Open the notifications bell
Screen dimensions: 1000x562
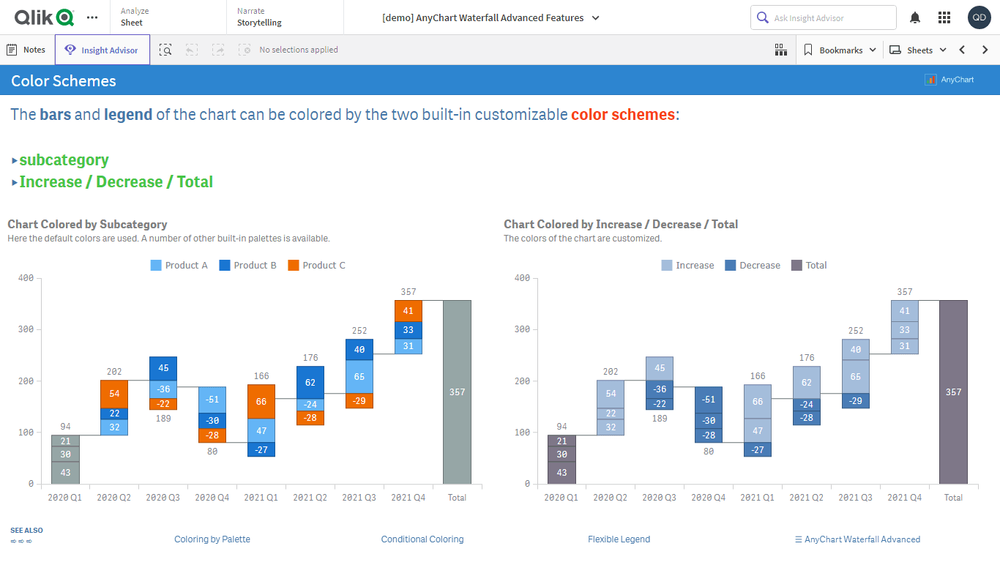click(x=915, y=18)
